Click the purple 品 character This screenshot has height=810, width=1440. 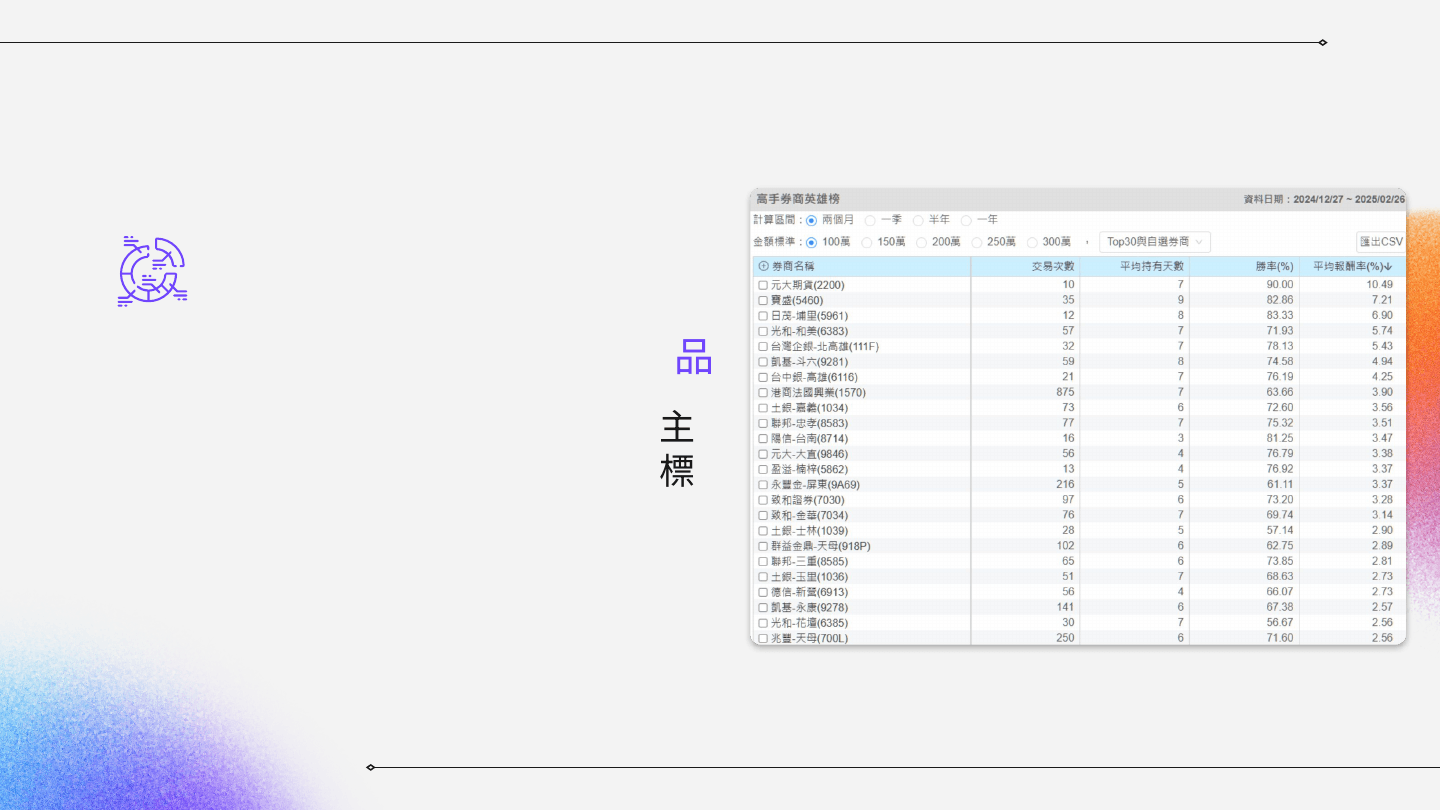coord(693,357)
